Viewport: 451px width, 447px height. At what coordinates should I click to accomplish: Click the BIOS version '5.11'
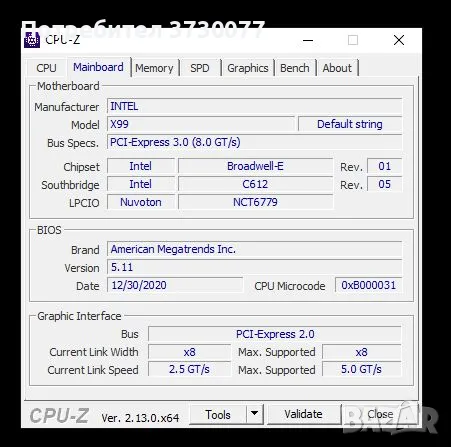[x=254, y=267]
